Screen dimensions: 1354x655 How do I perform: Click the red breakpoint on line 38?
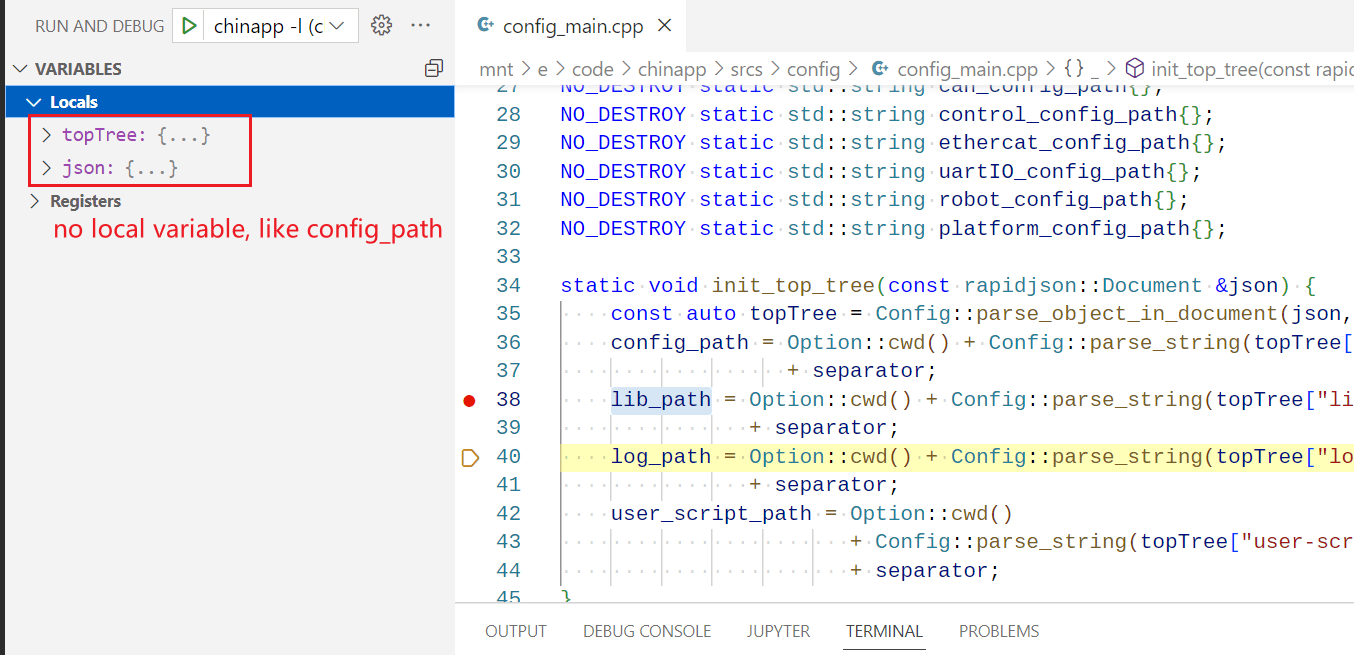[x=469, y=399]
